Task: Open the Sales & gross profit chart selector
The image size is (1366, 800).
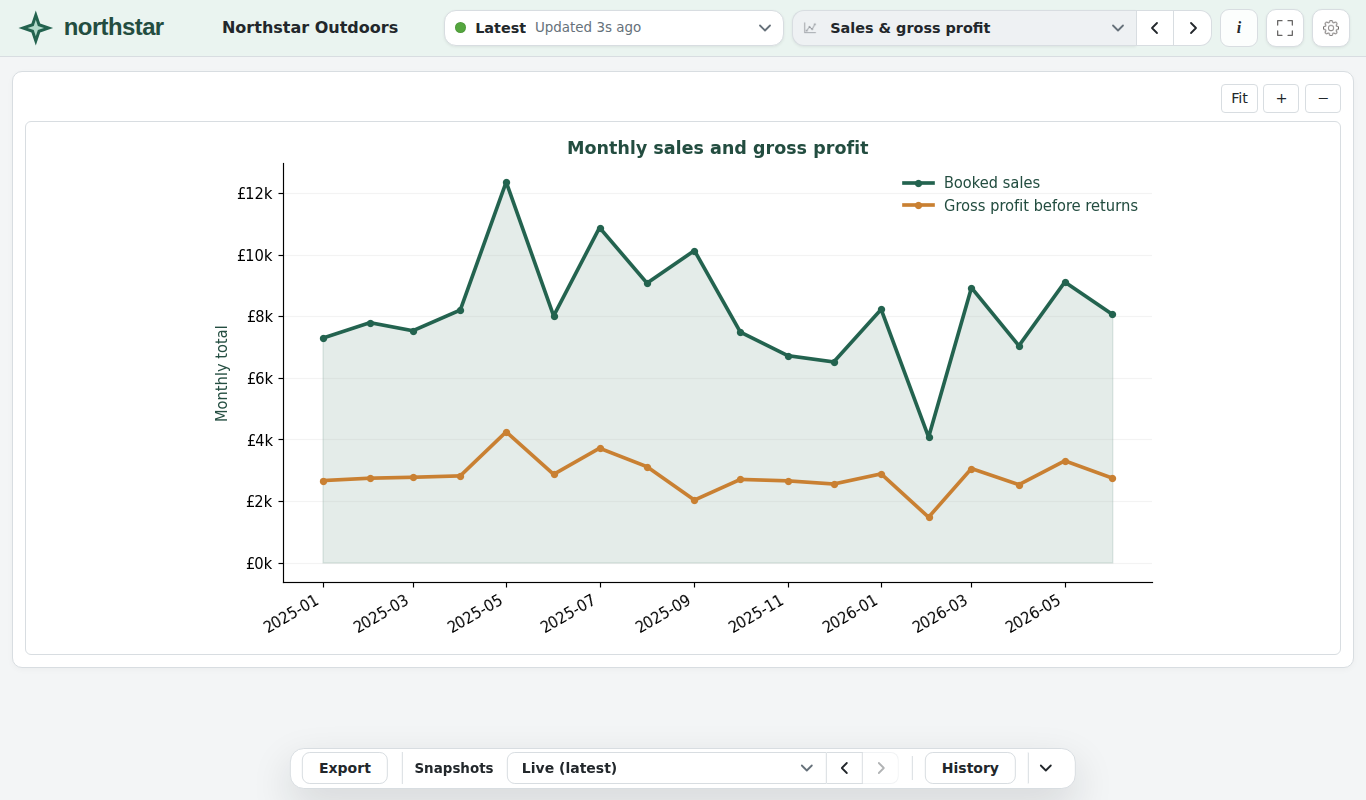Action: [965, 28]
